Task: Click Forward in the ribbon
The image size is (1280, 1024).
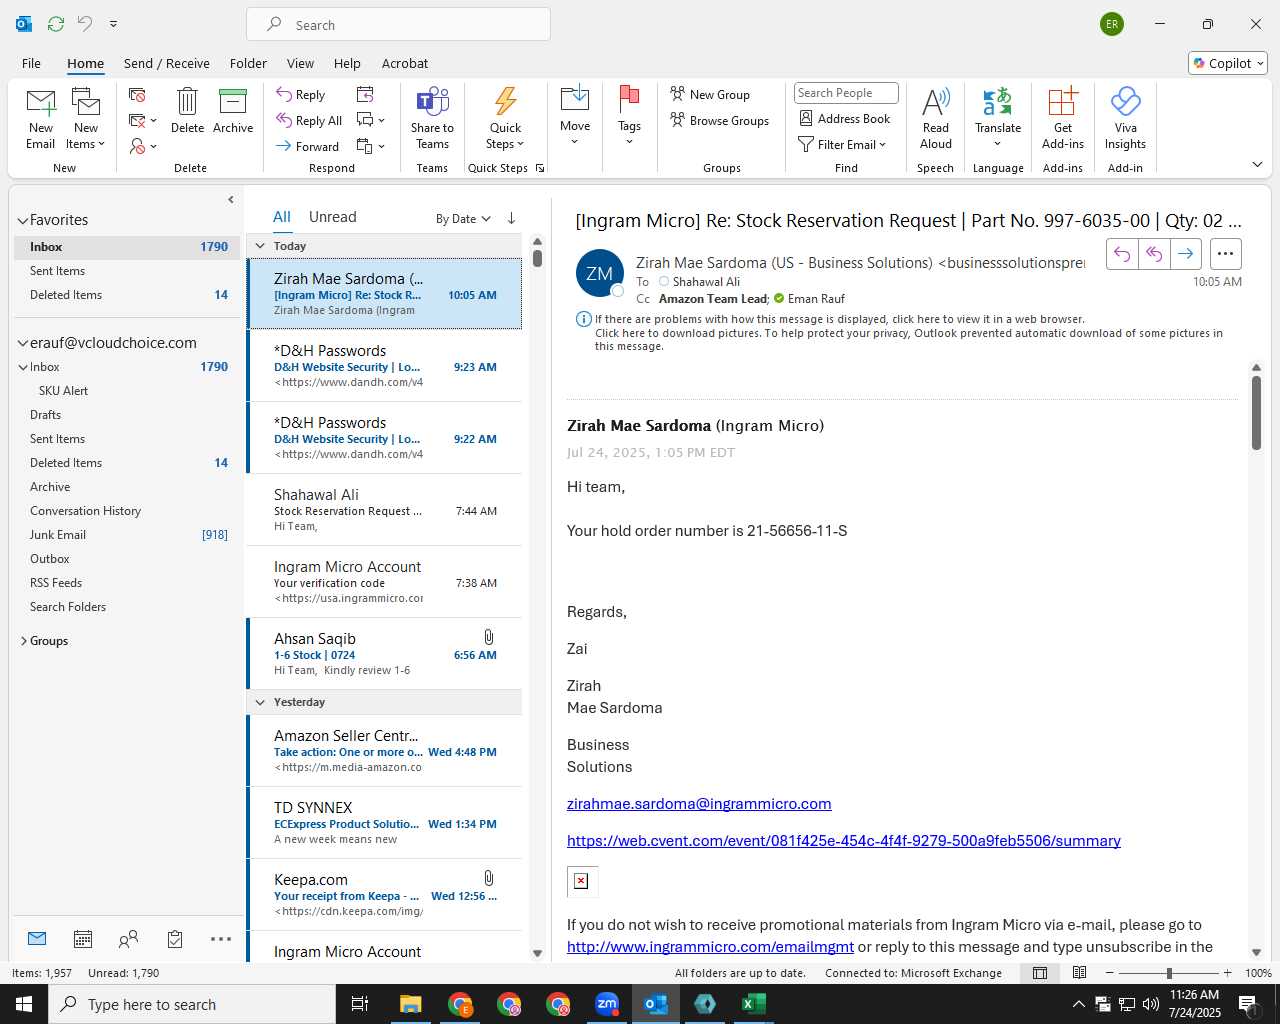Action: 308,146
